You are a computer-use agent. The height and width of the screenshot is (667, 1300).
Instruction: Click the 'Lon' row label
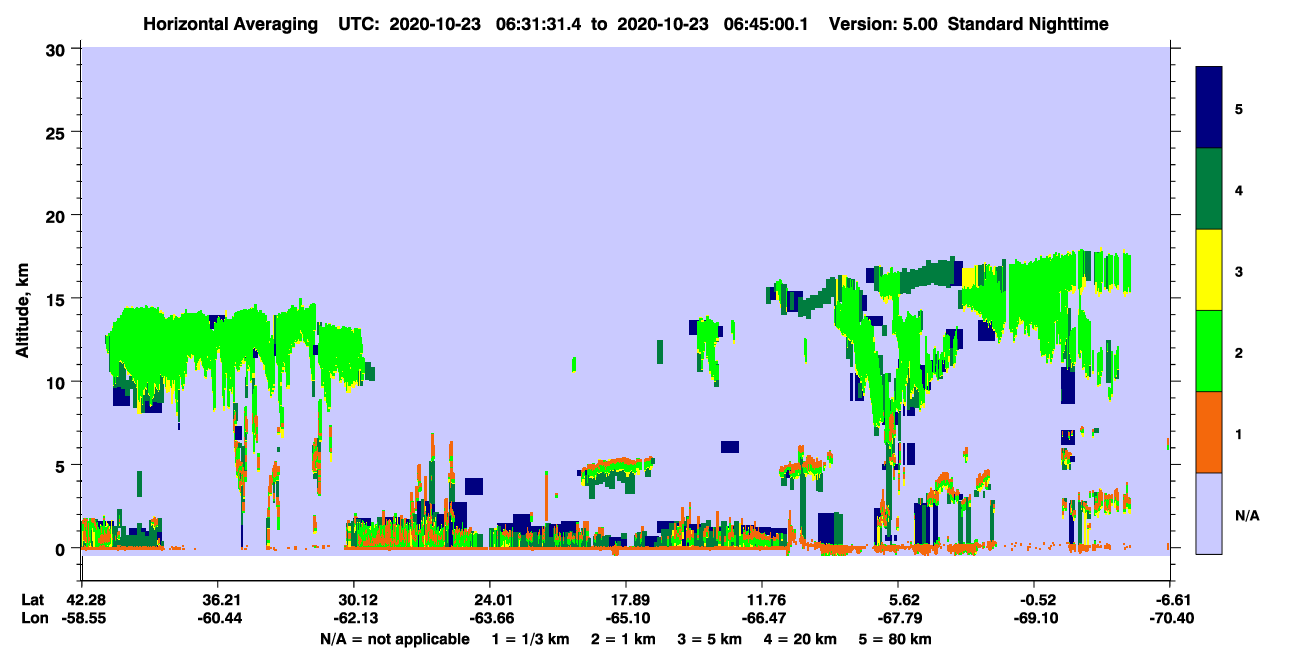pos(34,618)
